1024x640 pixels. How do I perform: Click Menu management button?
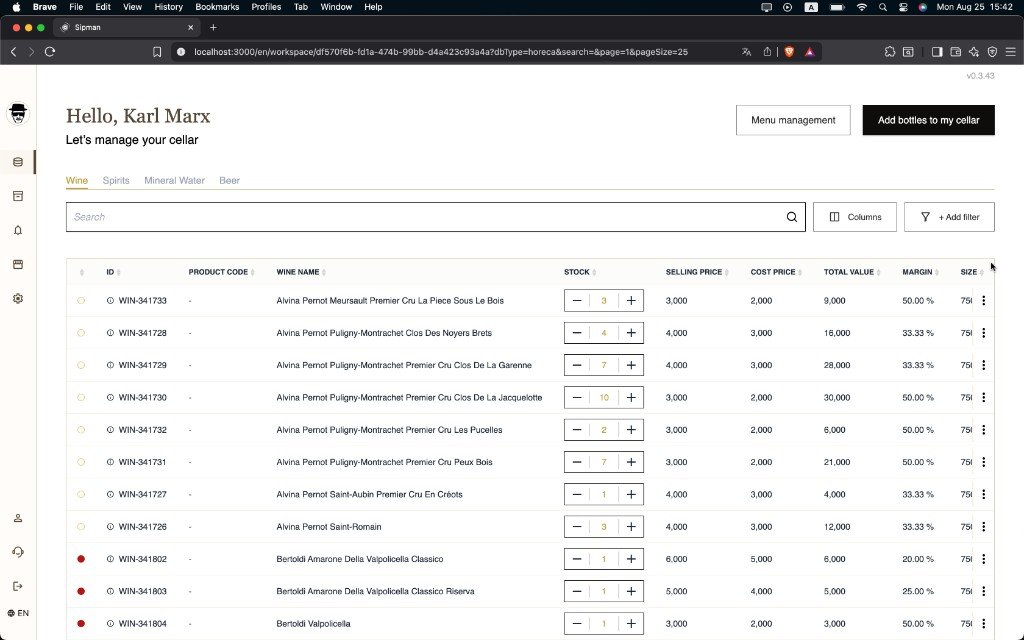click(x=793, y=120)
